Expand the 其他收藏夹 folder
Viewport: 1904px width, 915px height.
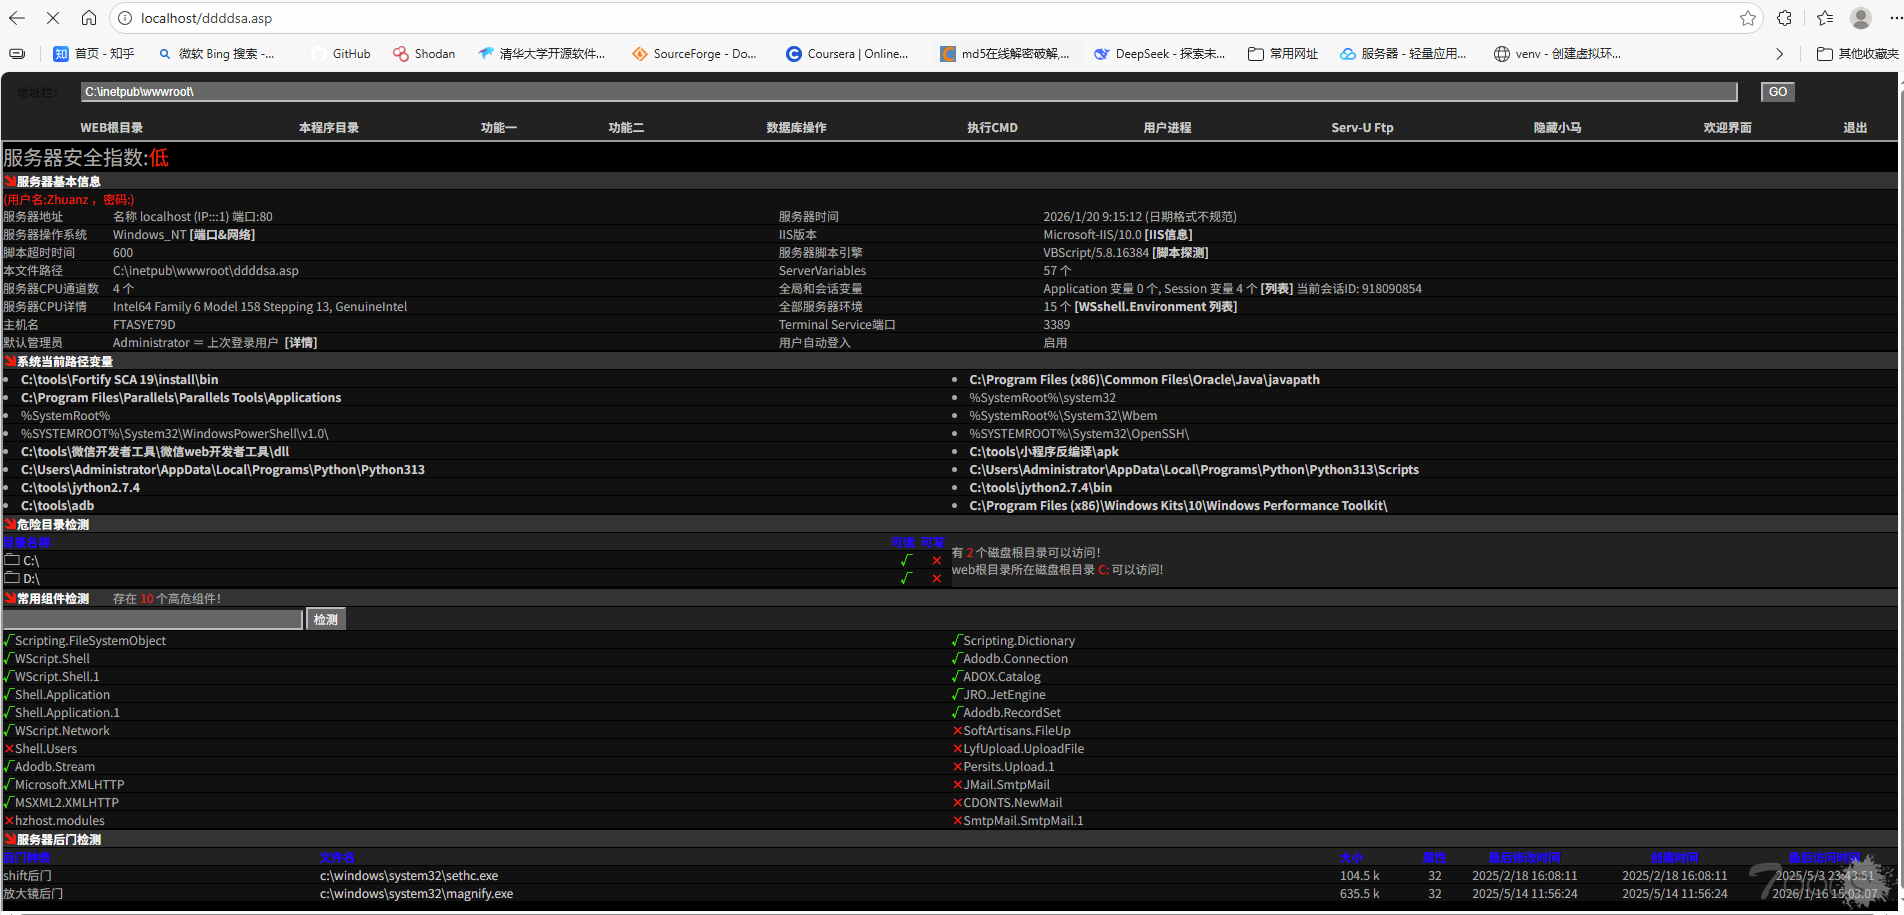[x=1856, y=54]
